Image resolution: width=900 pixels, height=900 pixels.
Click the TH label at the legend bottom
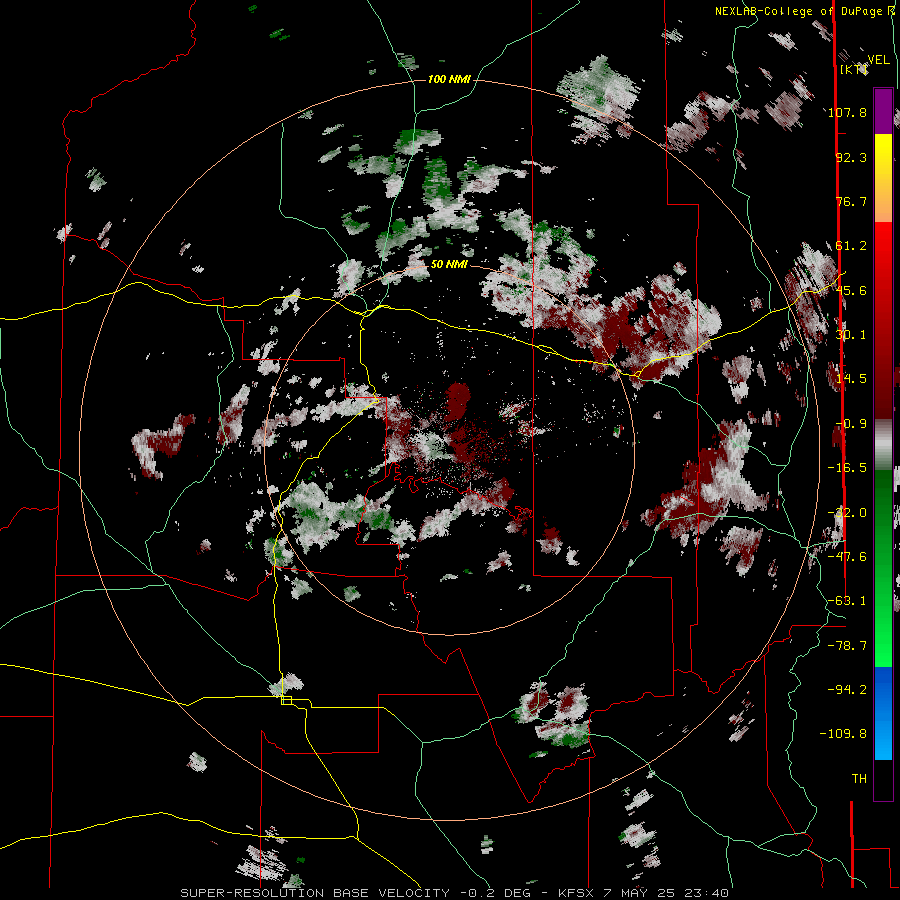pos(859,779)
